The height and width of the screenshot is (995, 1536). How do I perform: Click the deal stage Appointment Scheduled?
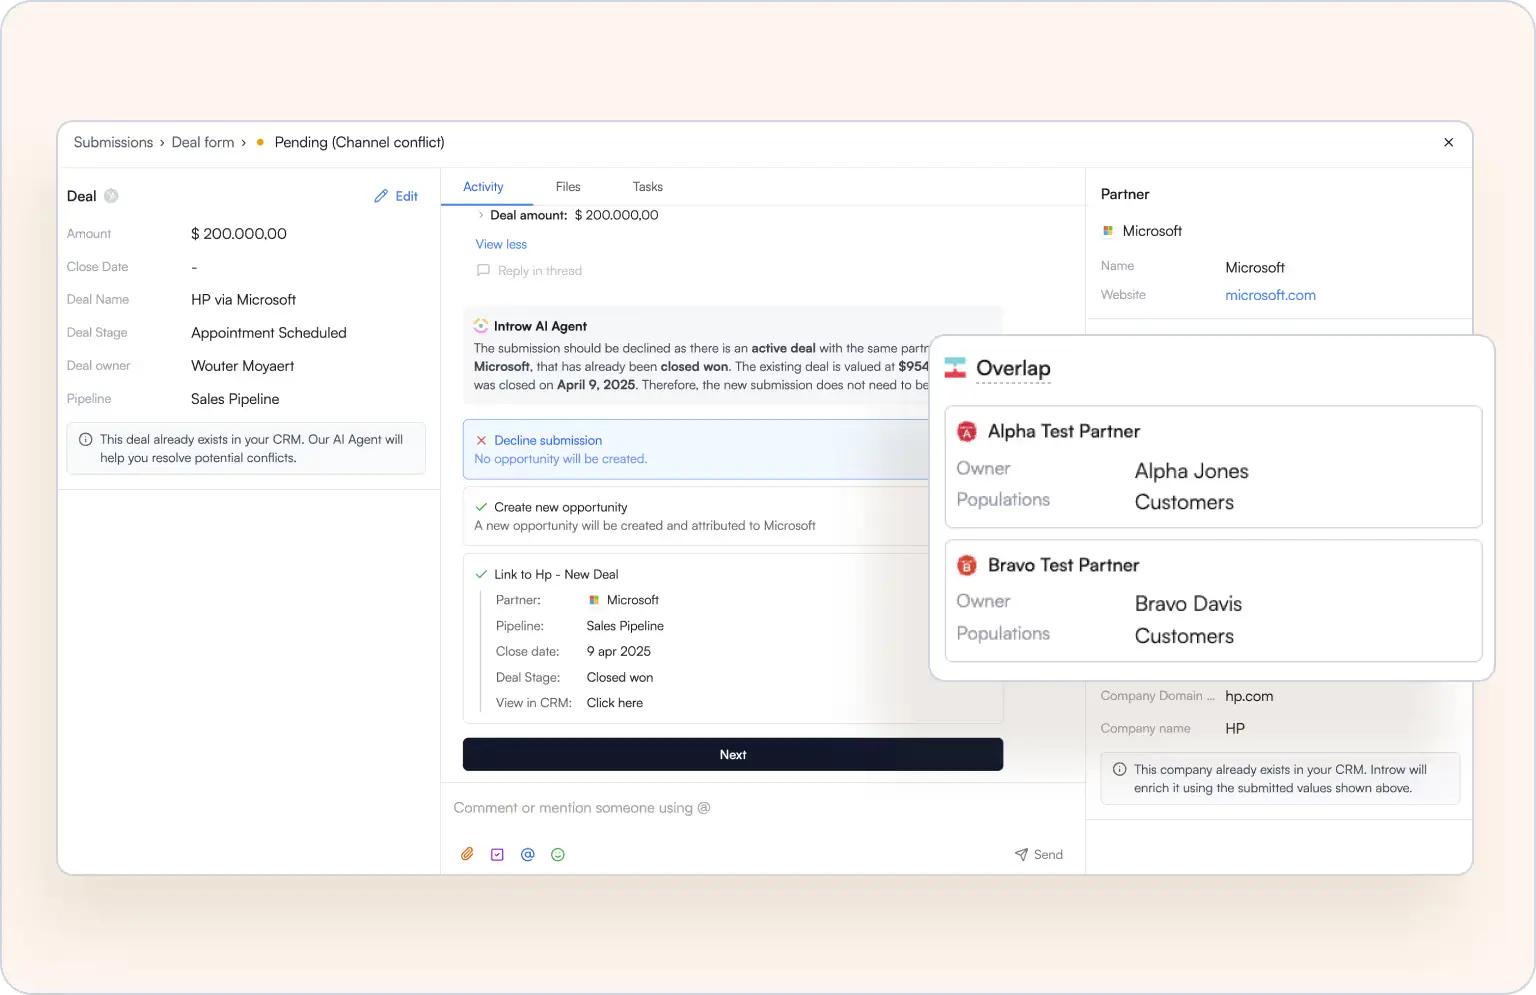point(269,333)
